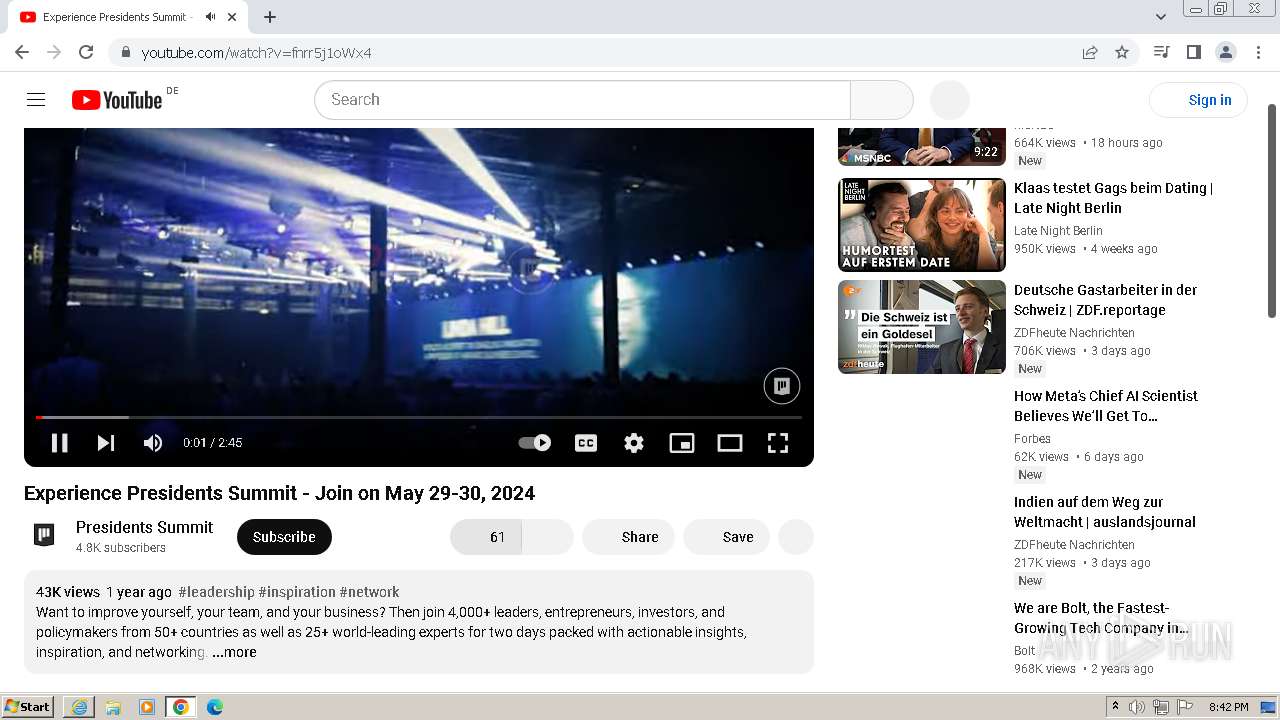
Task: Open the Presidents Summit channel avatar
Action: click(44, 535)
